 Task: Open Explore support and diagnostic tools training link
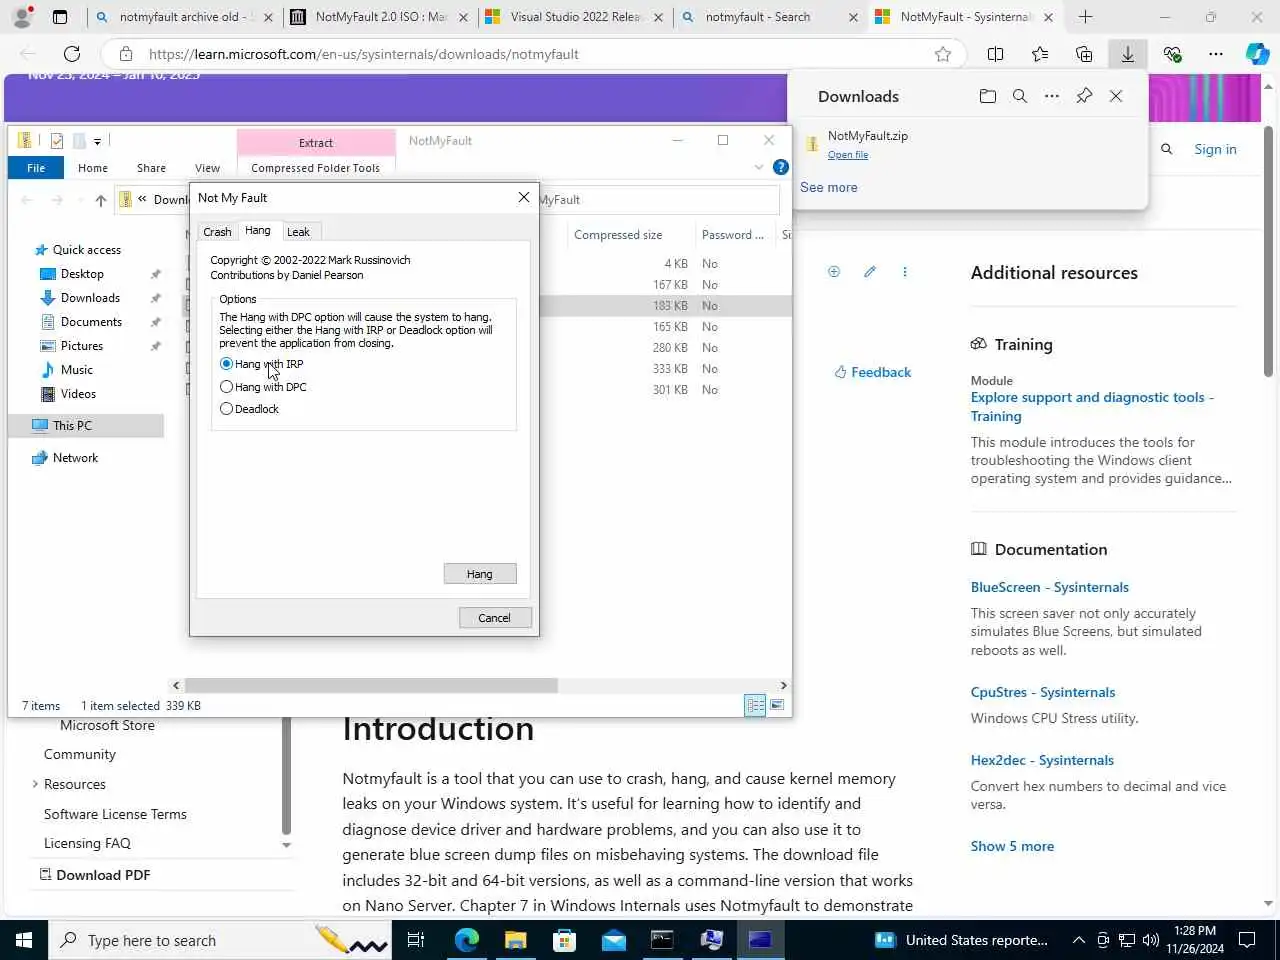pos(1092,407)
